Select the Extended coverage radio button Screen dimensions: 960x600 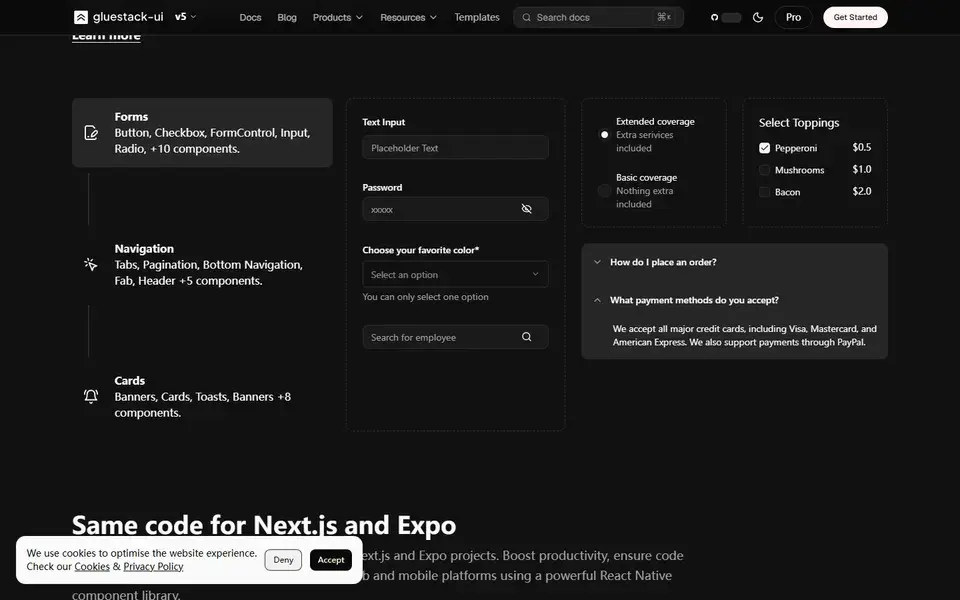click(x=604, y=134)
